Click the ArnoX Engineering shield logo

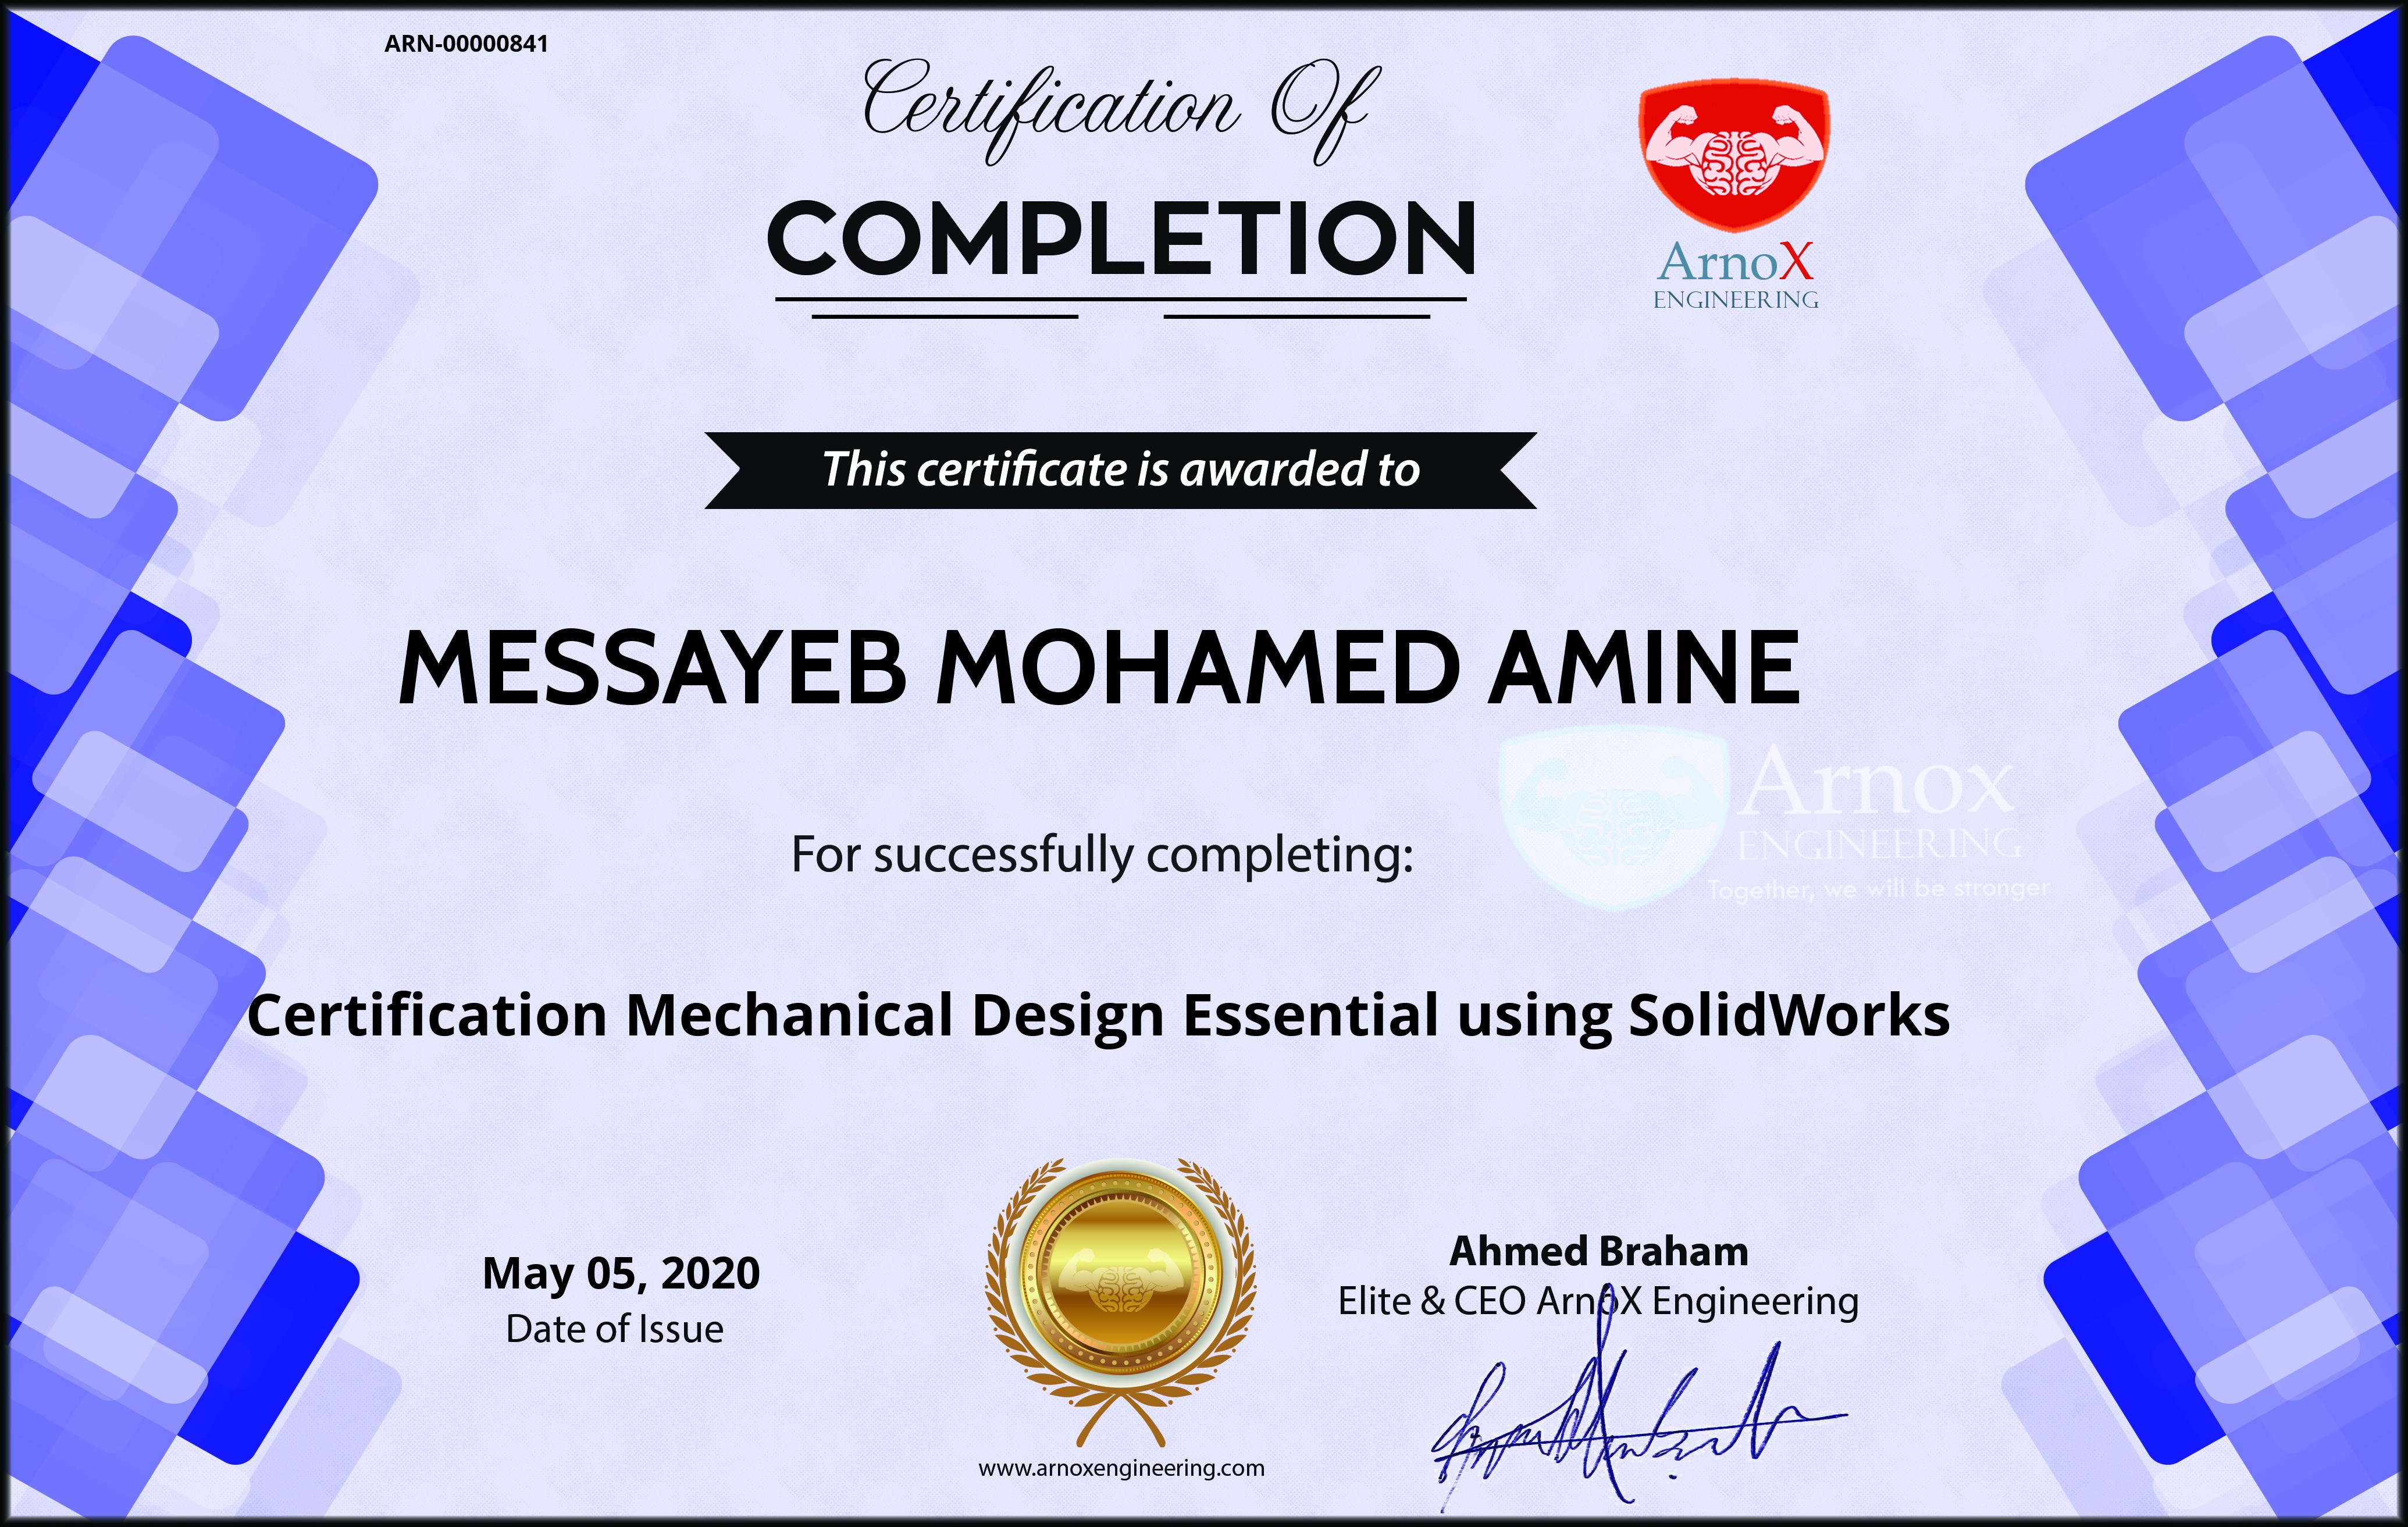click(1734, 156)
